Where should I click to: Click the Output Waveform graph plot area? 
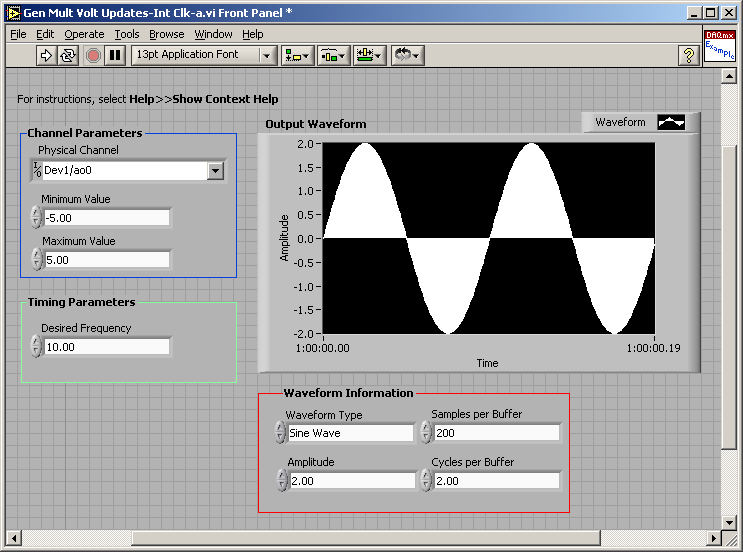pos(489,238)
